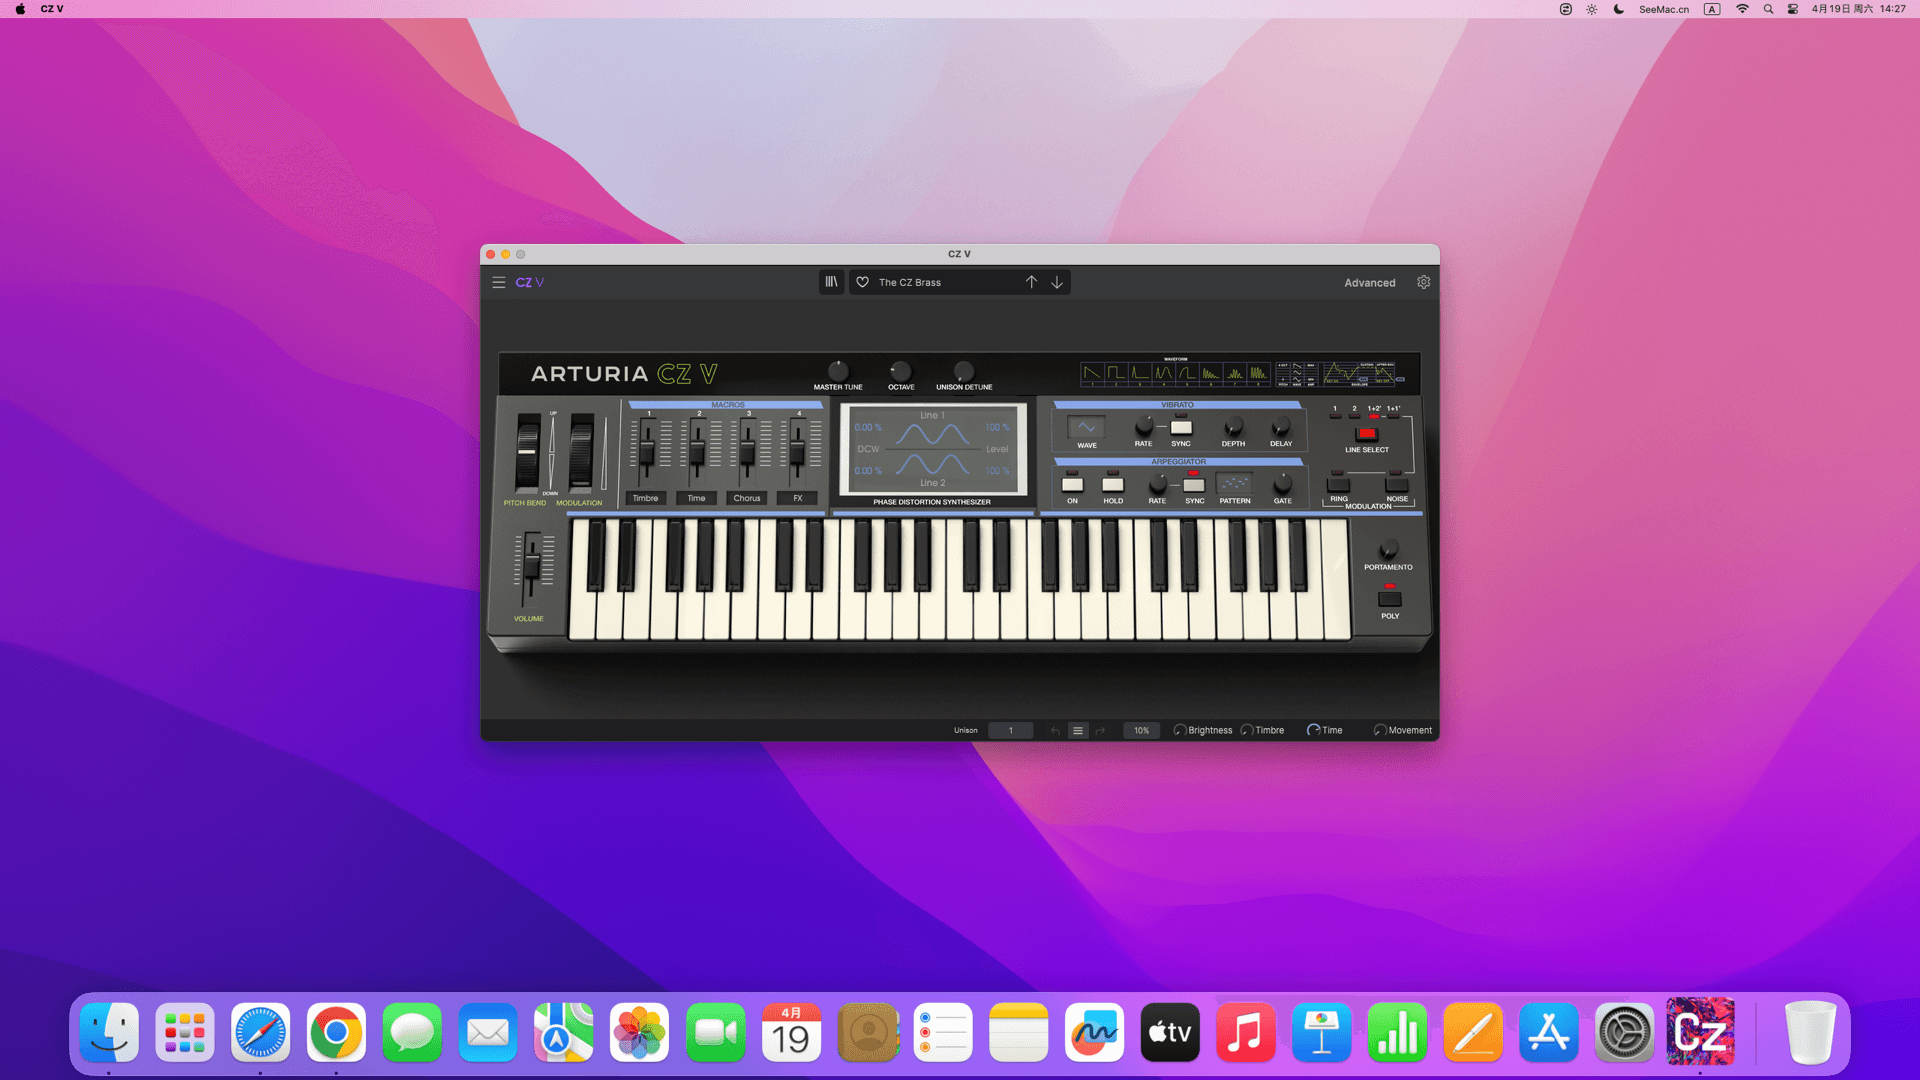Load next preset with down arrow

coord(1057,282)
